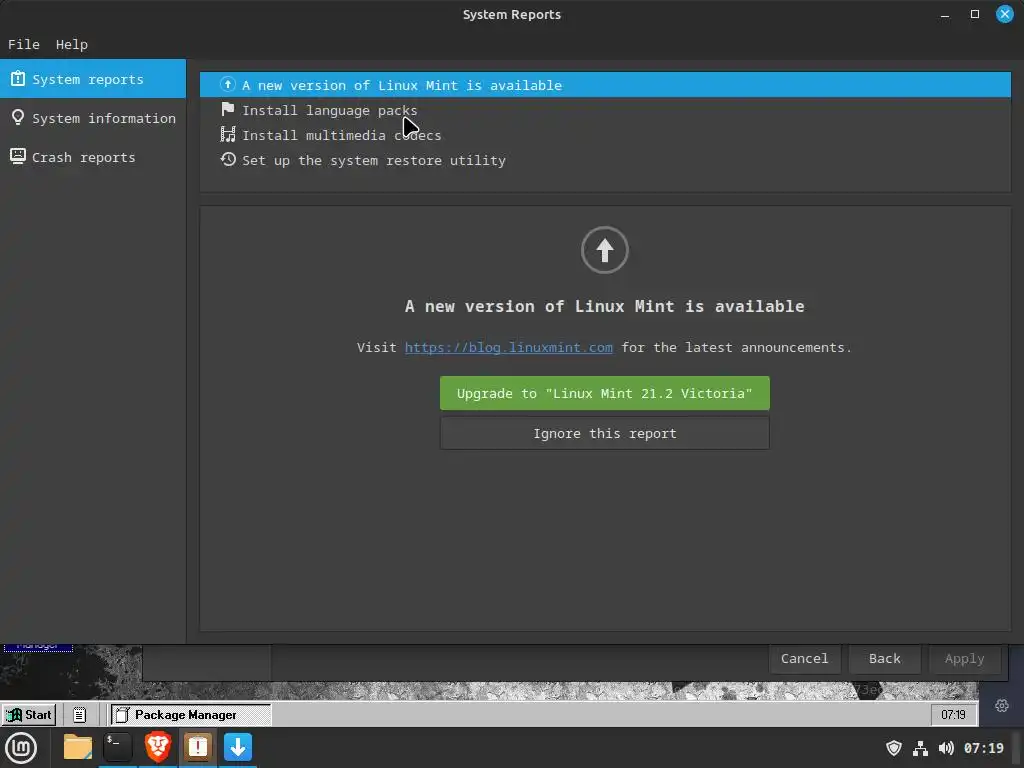Viewport: 1024px width, 768px height.
Task: Switch to Package Manager taskbar window
Action: click(190, 714)
